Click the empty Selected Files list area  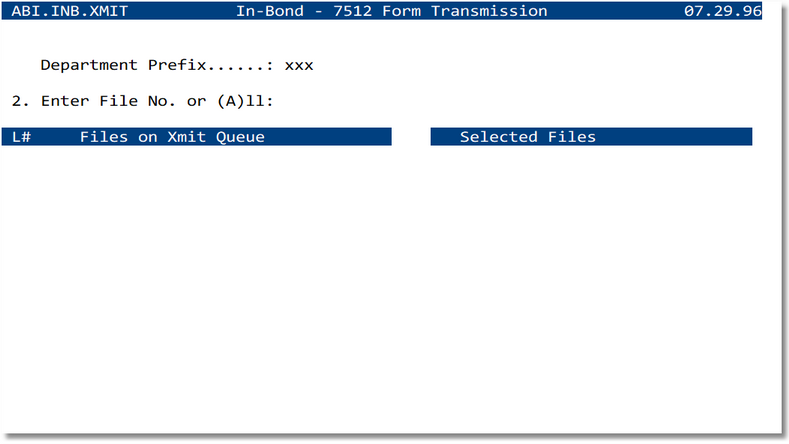(590, 280)
